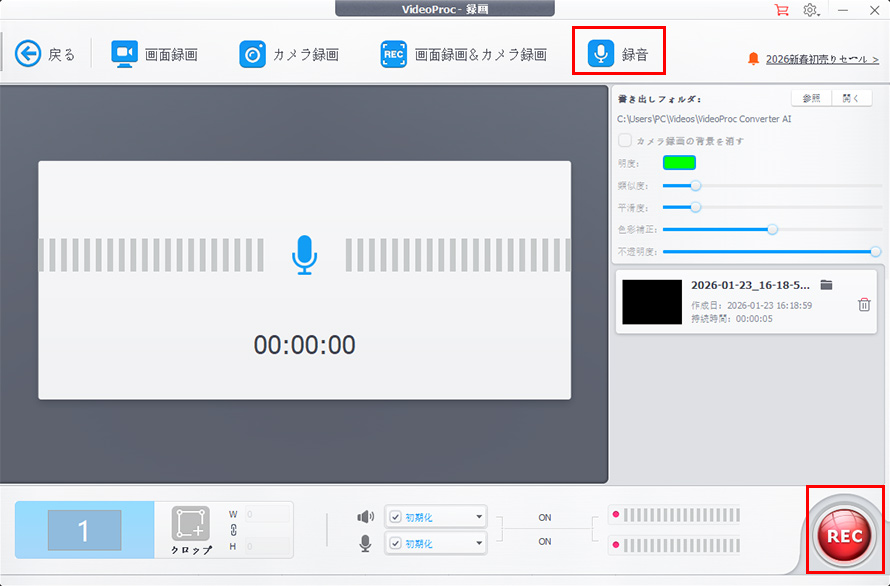Toggle the speaker audio checkbox
The image size is (890, 586).
coord(396,517)
